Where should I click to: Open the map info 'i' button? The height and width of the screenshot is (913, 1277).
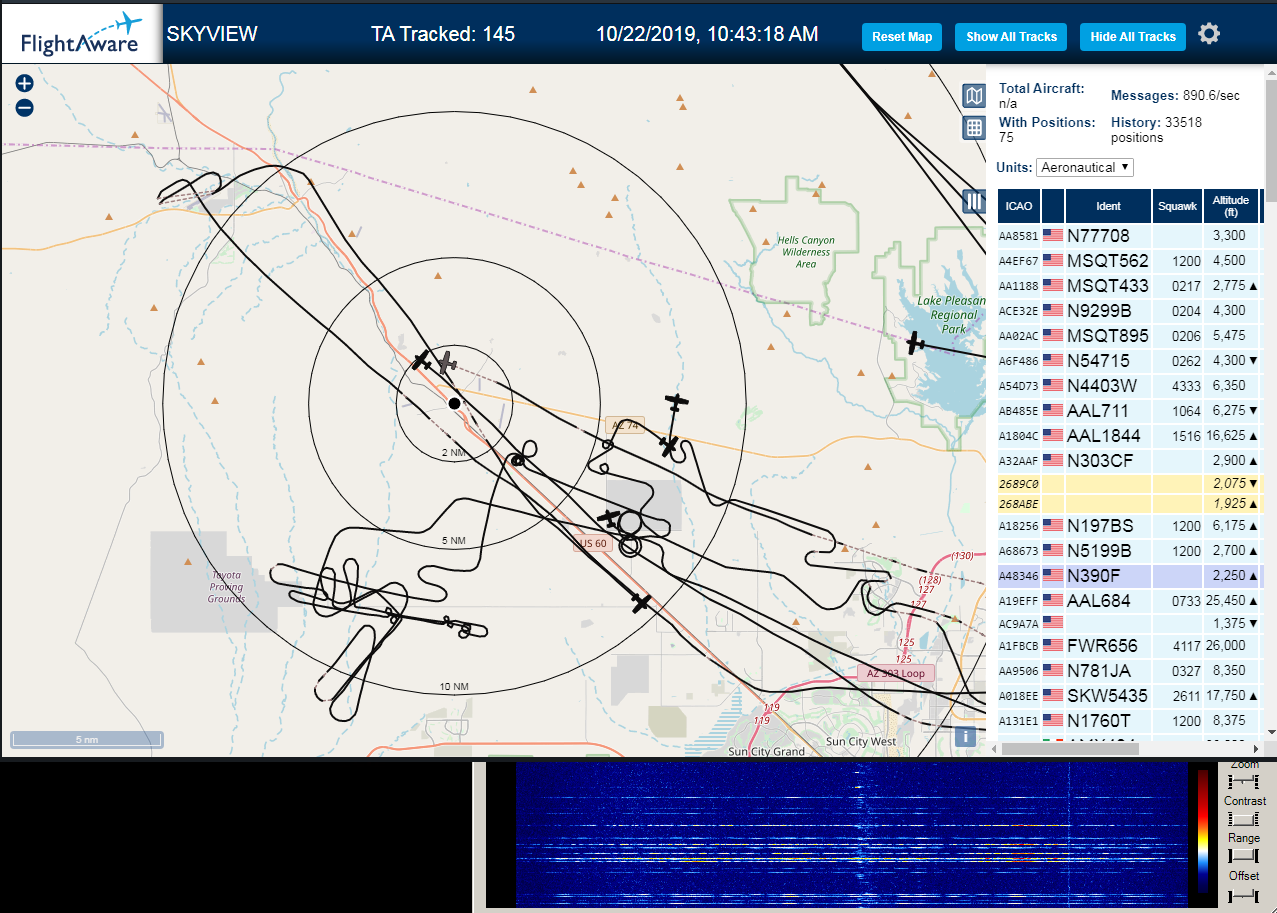(965, 737)
